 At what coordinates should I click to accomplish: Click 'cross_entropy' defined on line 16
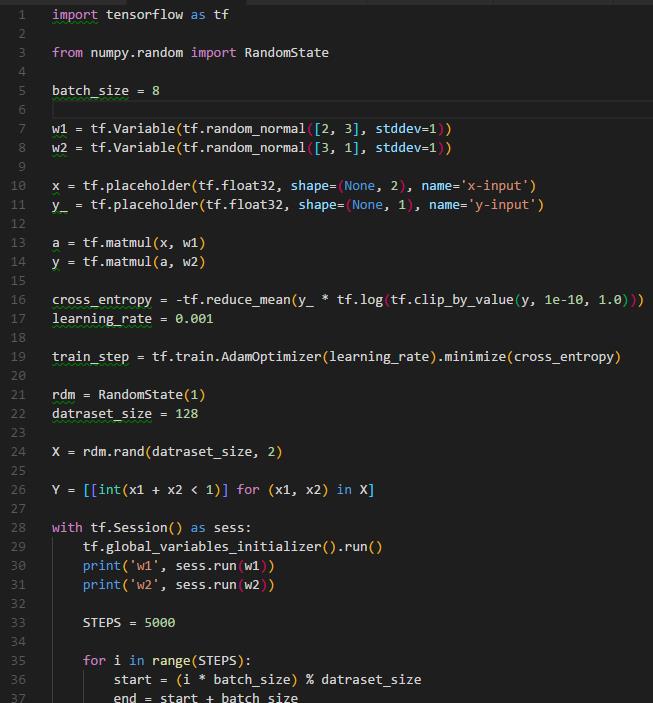102,300
